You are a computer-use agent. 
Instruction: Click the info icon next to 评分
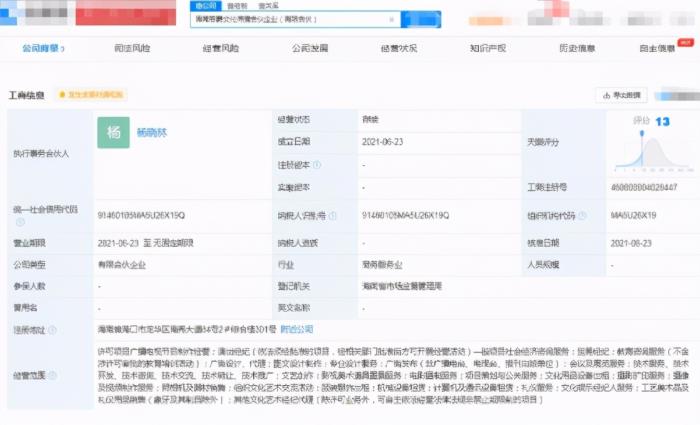tap(654, 121)
